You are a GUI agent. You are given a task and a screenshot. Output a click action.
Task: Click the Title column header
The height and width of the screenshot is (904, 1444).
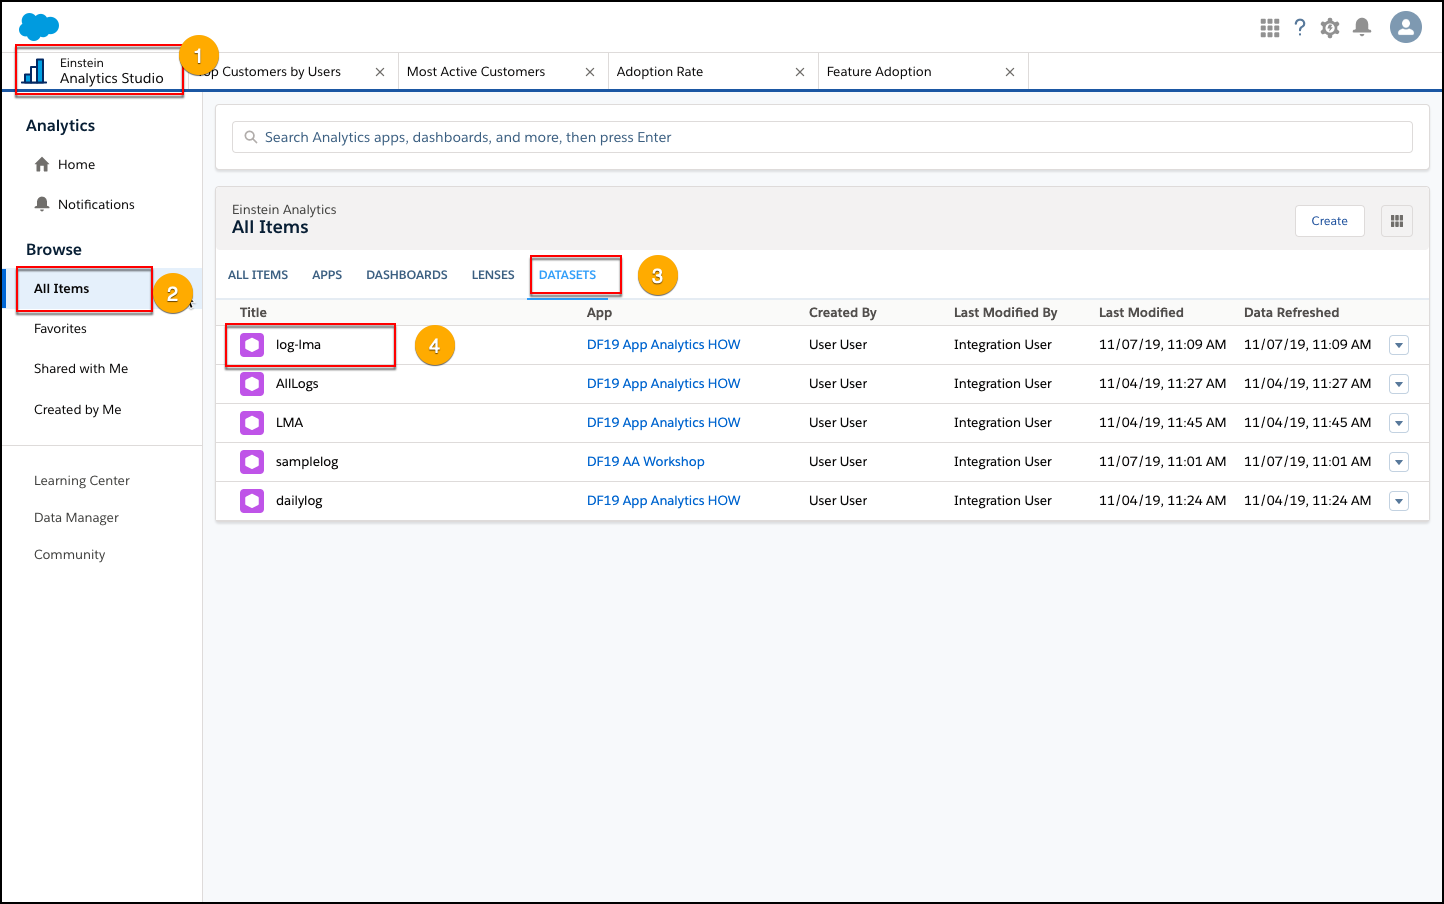coord(253,313)
